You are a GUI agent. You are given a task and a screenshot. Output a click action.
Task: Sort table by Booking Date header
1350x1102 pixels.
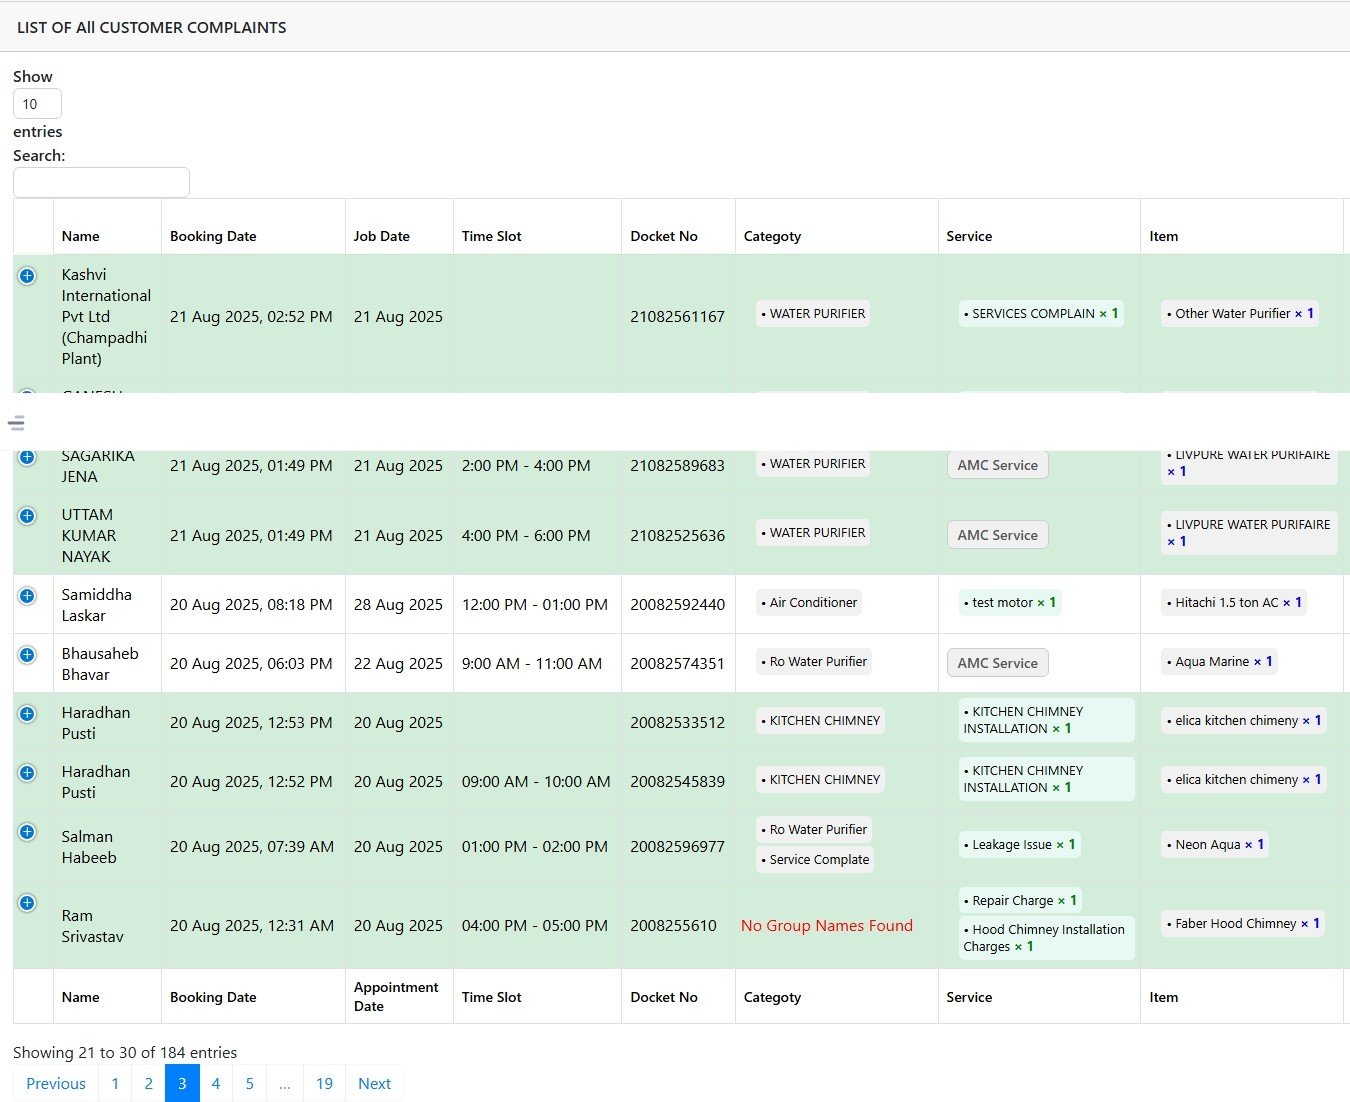(213, 237)
